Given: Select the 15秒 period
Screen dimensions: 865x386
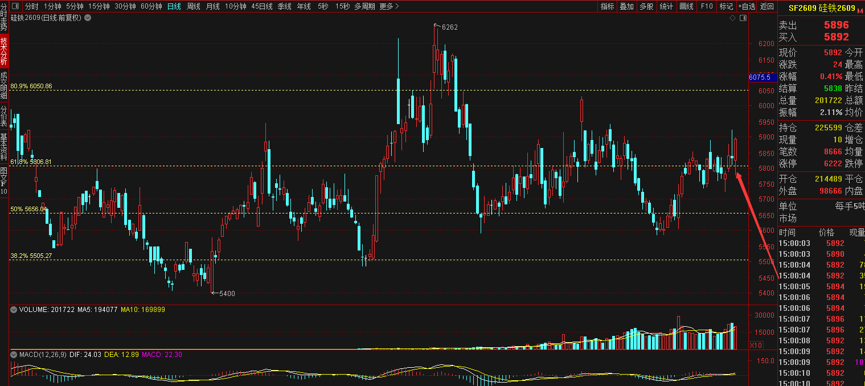Looking at the screenshot, I should [342, 7].
